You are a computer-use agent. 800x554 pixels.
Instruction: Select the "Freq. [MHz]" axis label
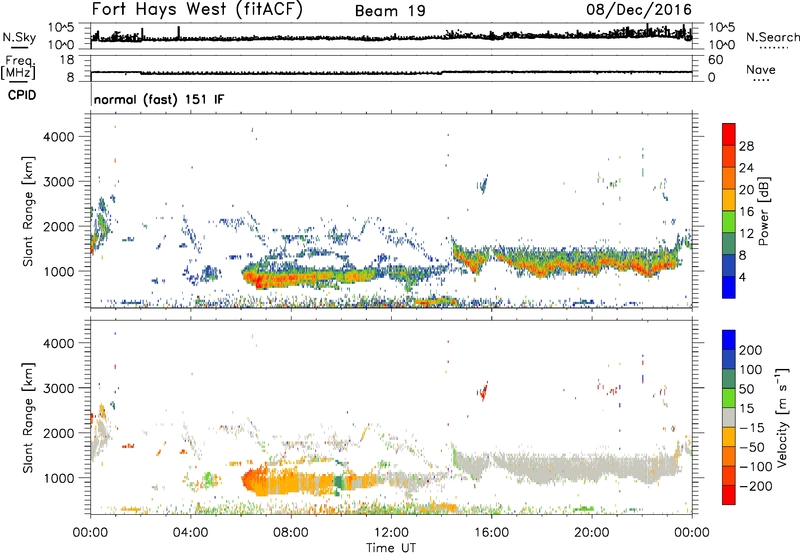(19, 67)
